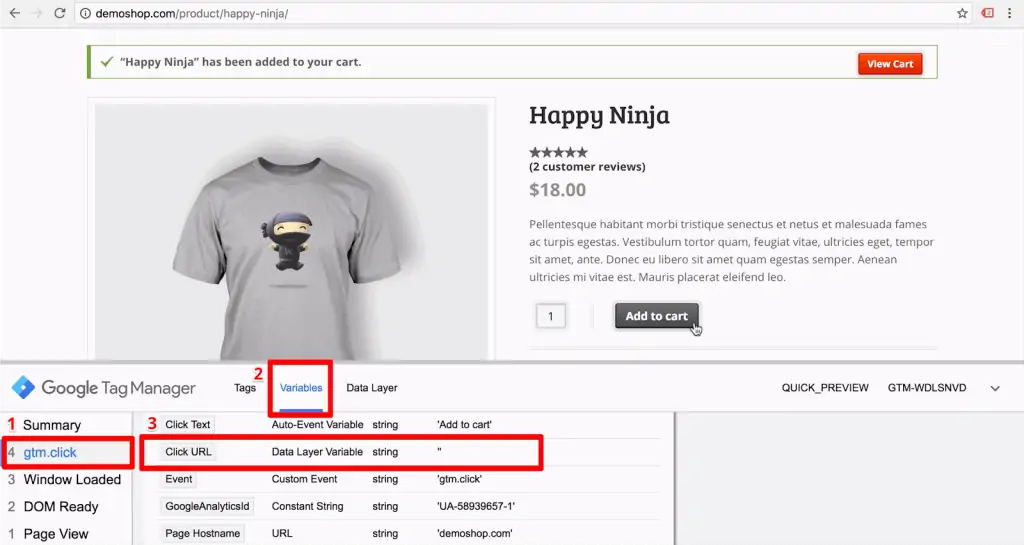Reload the page with refresh icon
Screen dimensions: 1024x545
point(59,13)
